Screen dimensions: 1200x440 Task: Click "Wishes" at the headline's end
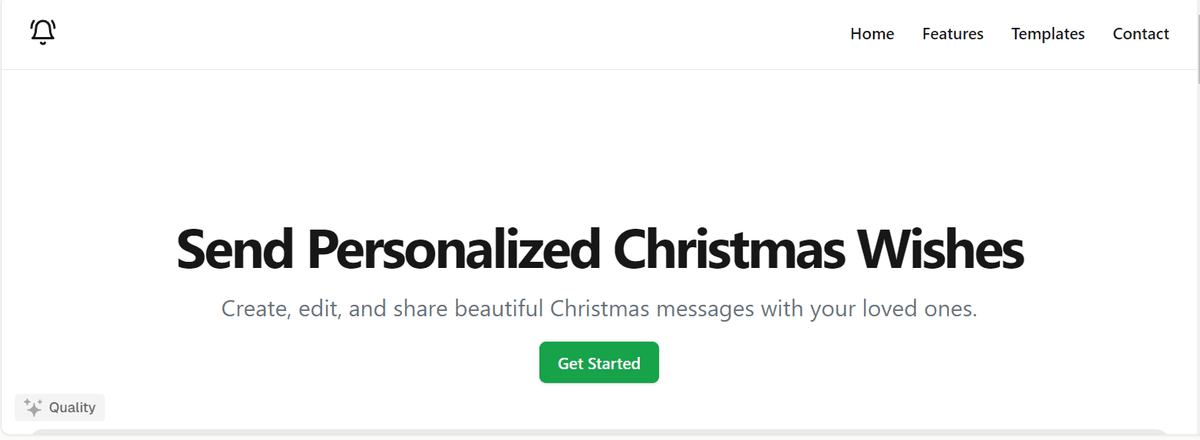point(937,250)
